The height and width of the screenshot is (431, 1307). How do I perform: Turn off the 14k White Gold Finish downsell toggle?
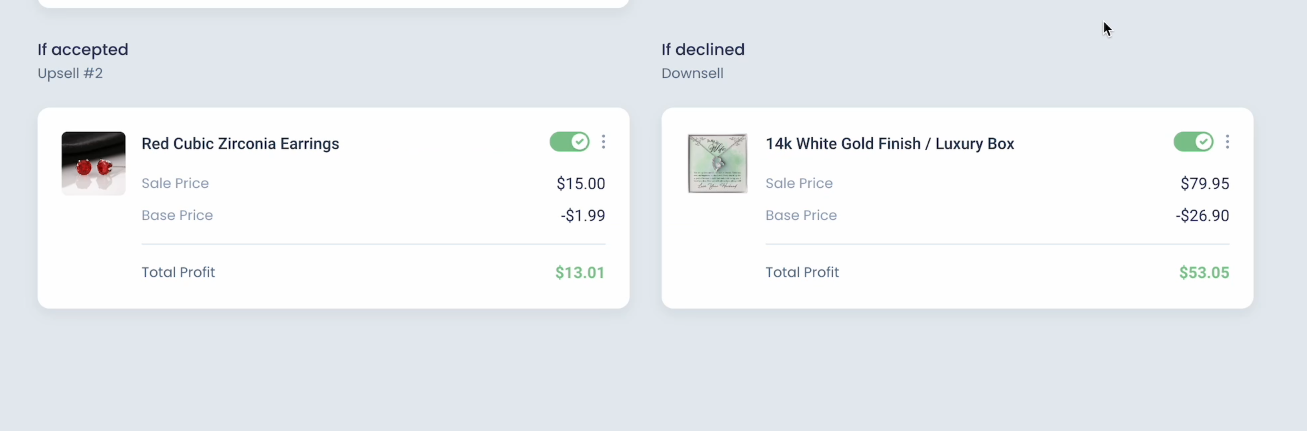click(1193, 142)
